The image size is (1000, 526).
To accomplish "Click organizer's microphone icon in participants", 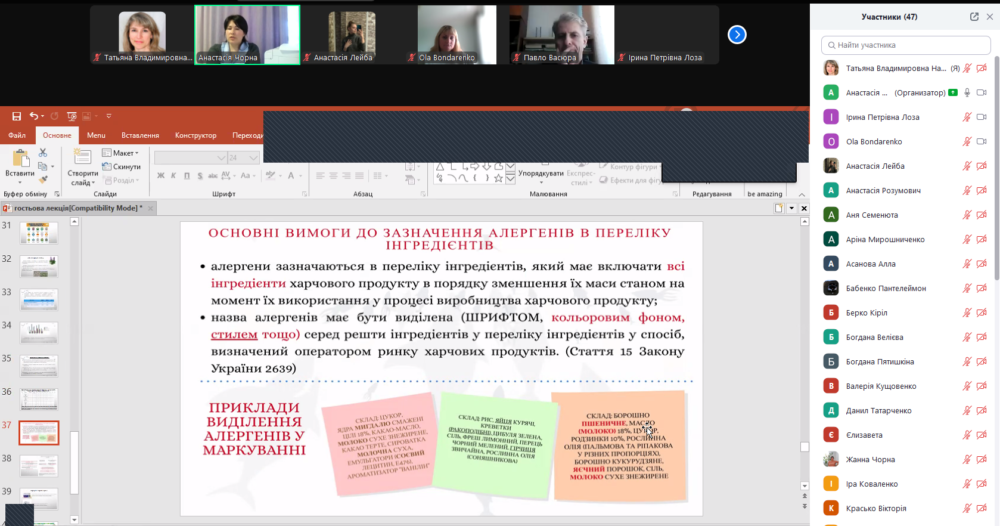I will [967, 93].
